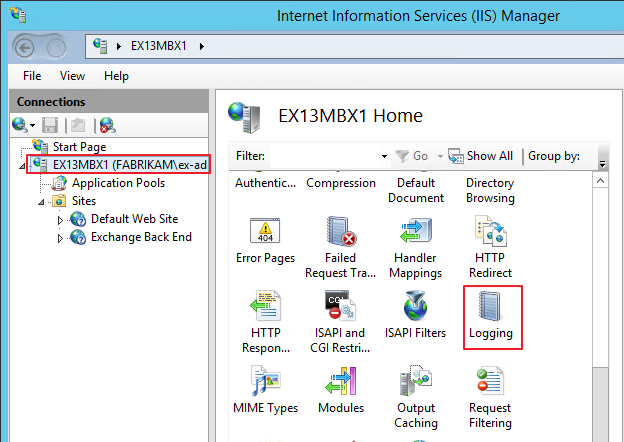Click the Forward navigation button
The image size is (624, 442).
pos(57,48)
